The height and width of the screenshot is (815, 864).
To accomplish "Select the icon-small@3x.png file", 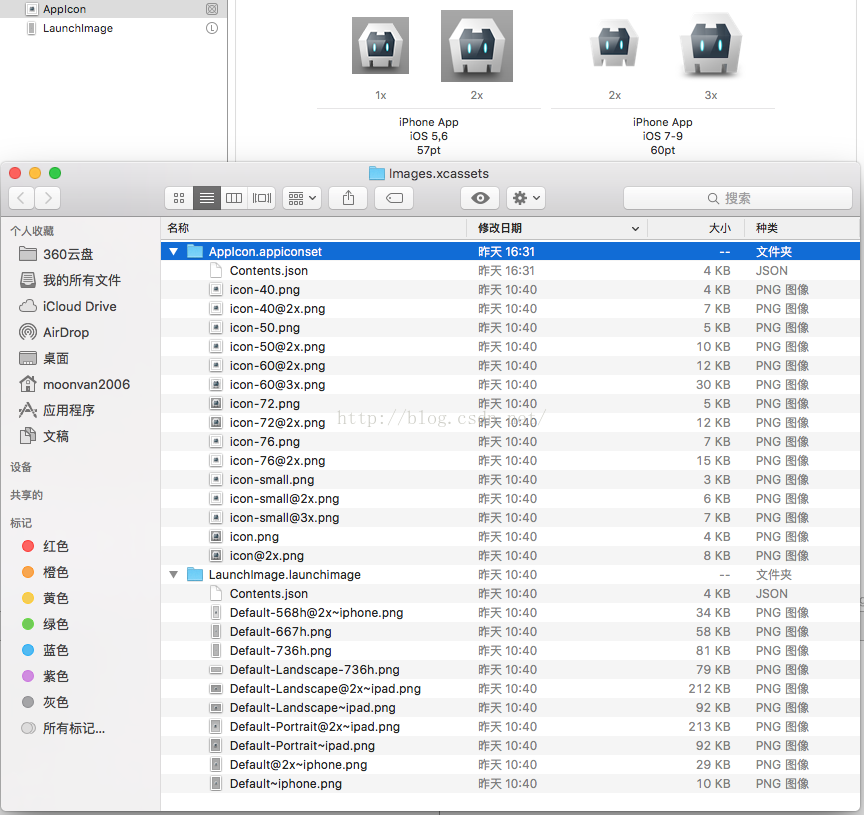I will click(510, 518).
